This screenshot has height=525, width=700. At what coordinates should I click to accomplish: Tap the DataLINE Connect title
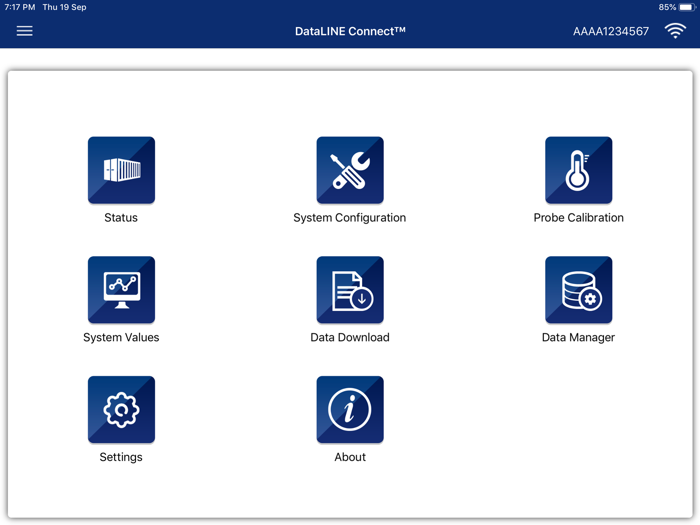[x=350, y=31]
